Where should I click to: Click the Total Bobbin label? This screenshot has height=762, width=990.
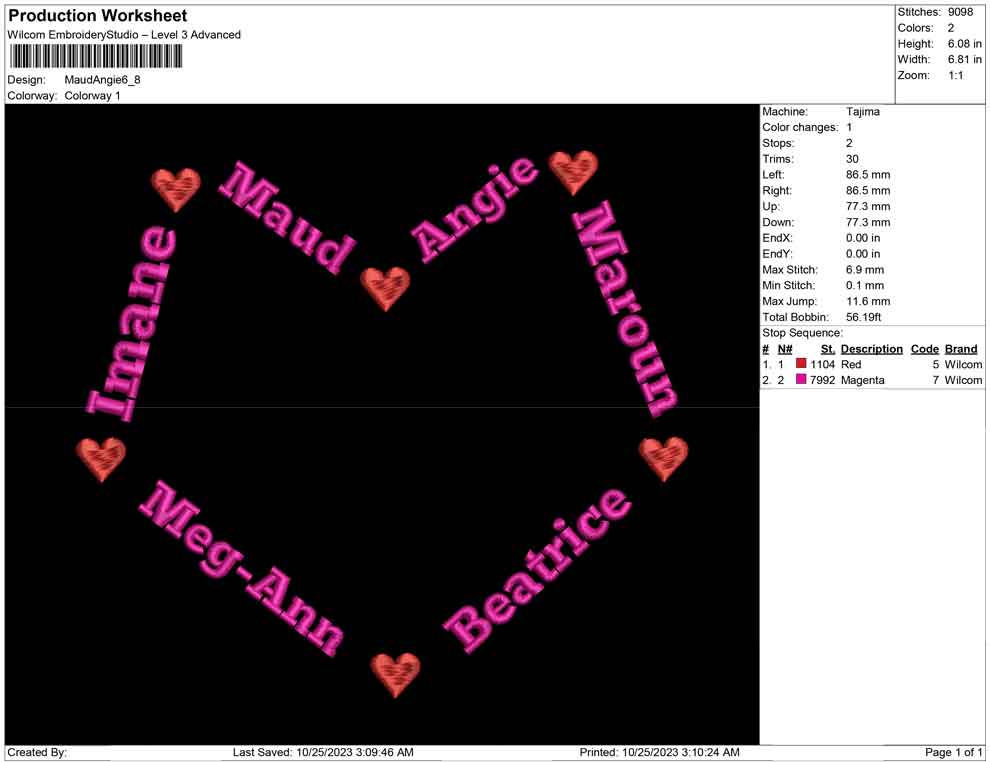coord(796,317)
